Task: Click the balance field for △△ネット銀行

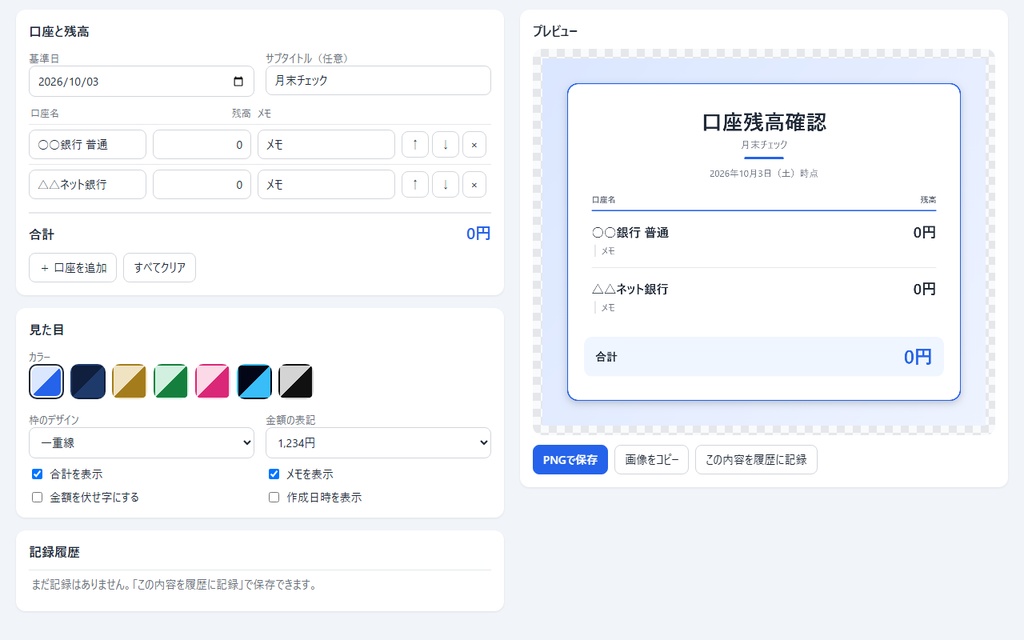Action: 202,184
